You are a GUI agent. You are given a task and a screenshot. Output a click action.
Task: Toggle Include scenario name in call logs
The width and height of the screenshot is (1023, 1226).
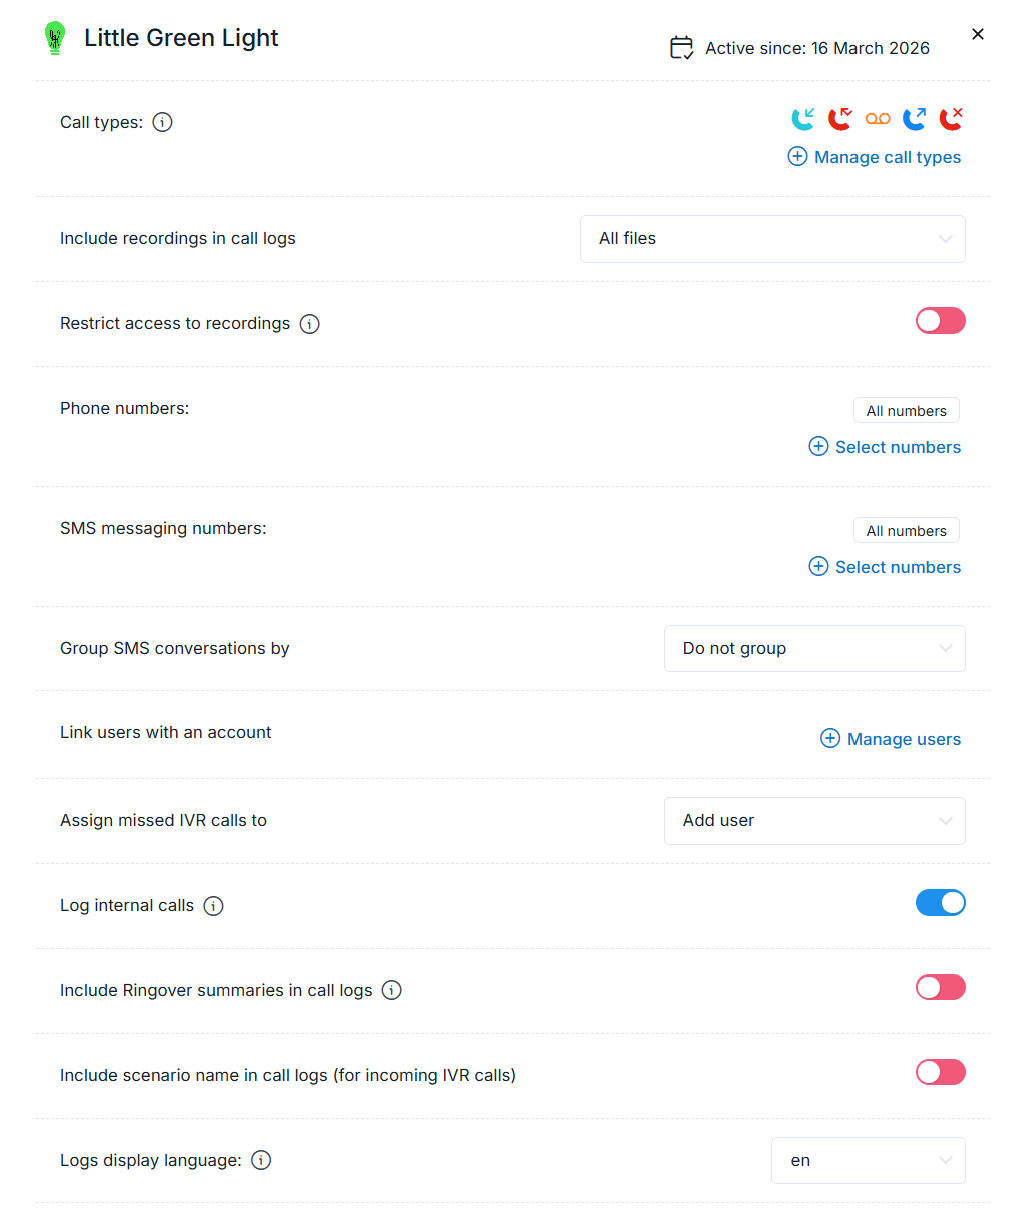940,1073
